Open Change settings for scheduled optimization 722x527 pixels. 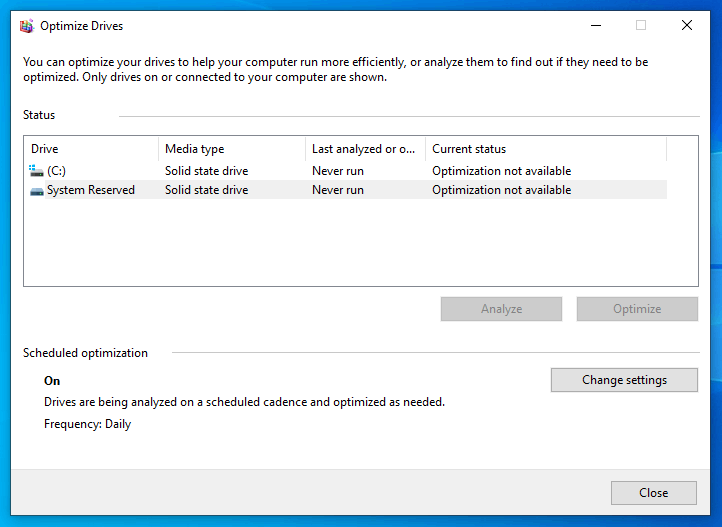pyautogui.click(x=624, y=380)
